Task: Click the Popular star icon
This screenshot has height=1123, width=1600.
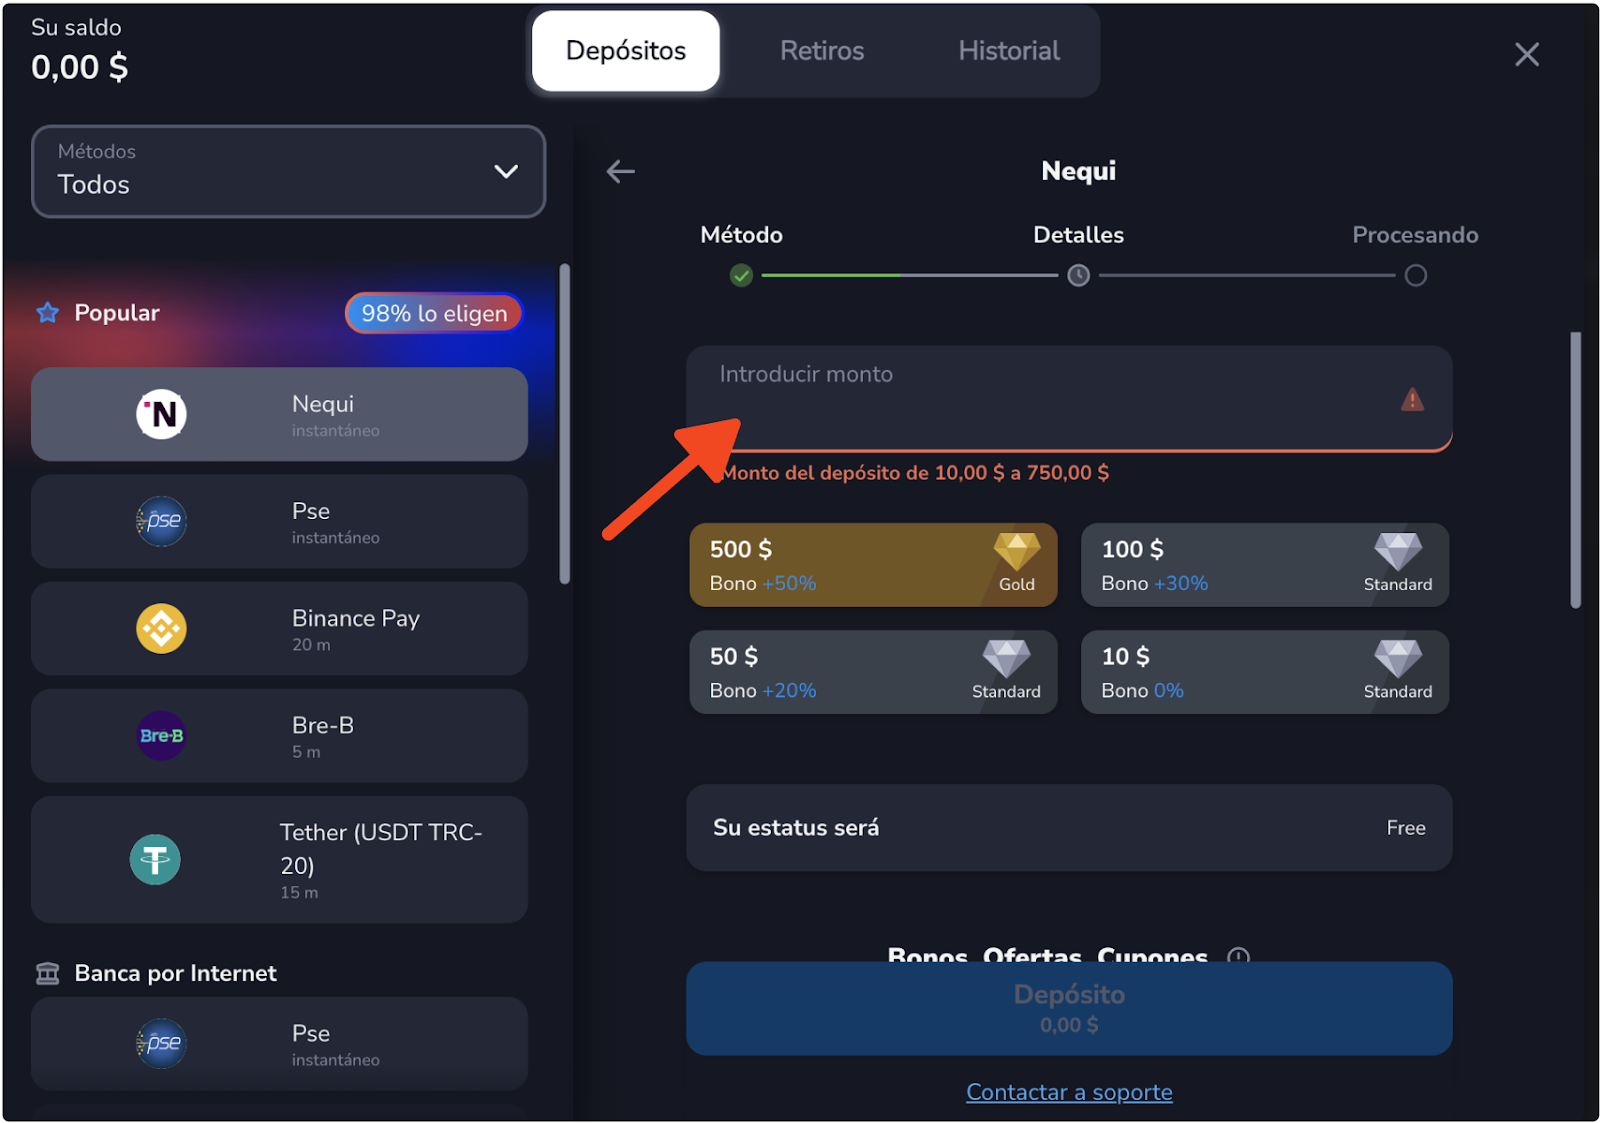Action: pos(48,313)
